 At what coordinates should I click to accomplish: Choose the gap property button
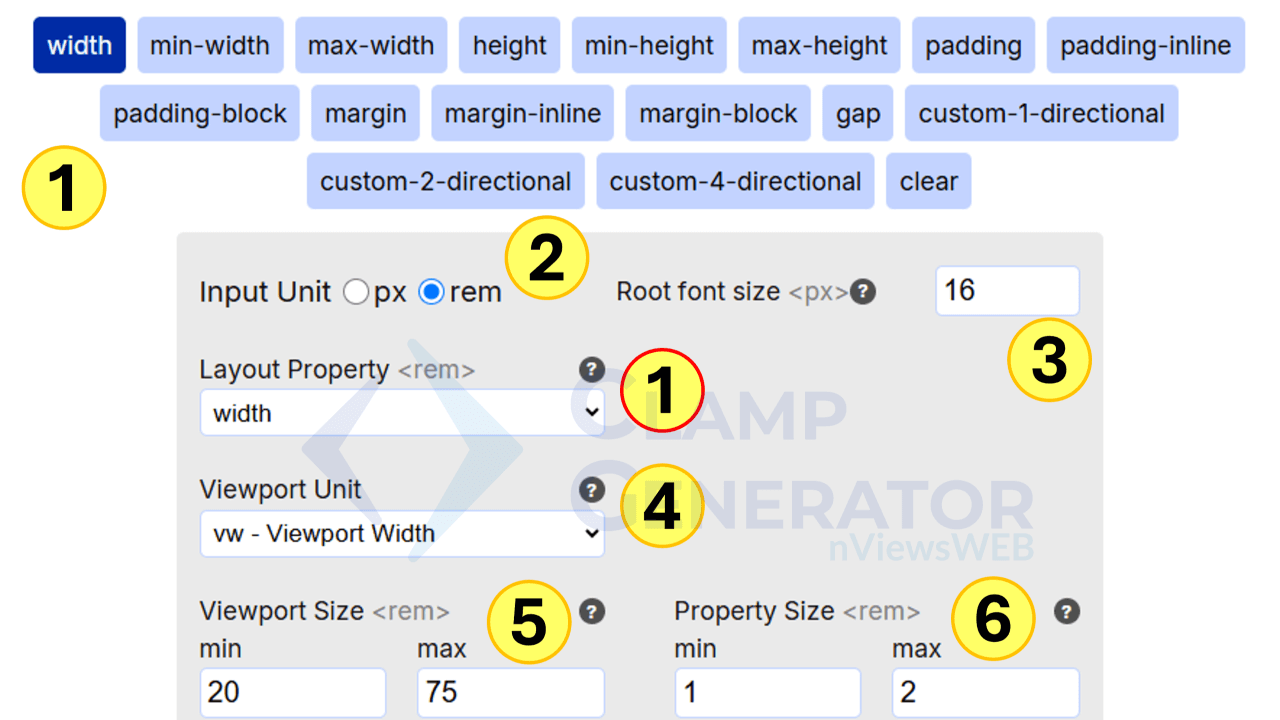click(x=856, y=113)
